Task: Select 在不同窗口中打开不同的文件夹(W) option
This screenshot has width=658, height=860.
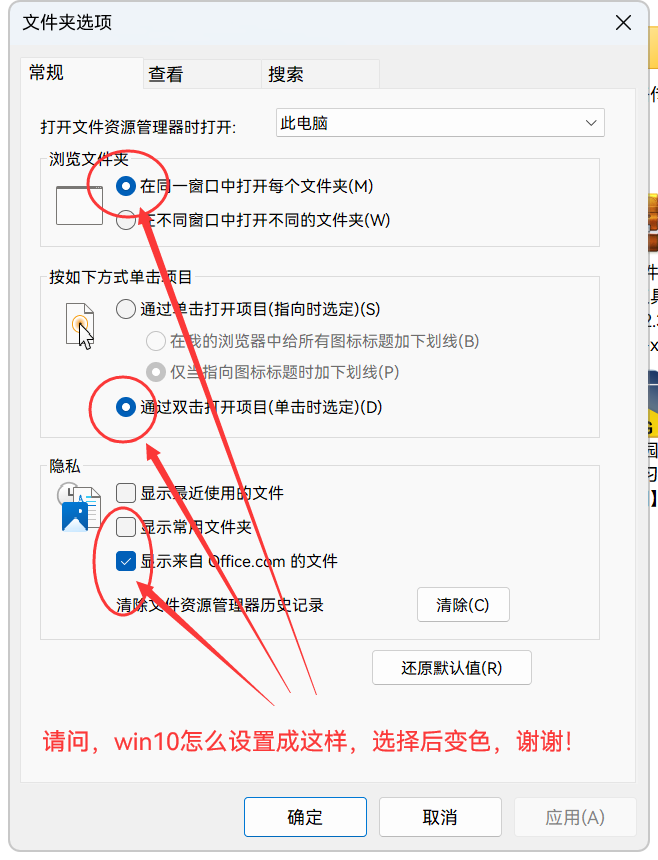Action: tap(126, 220)
